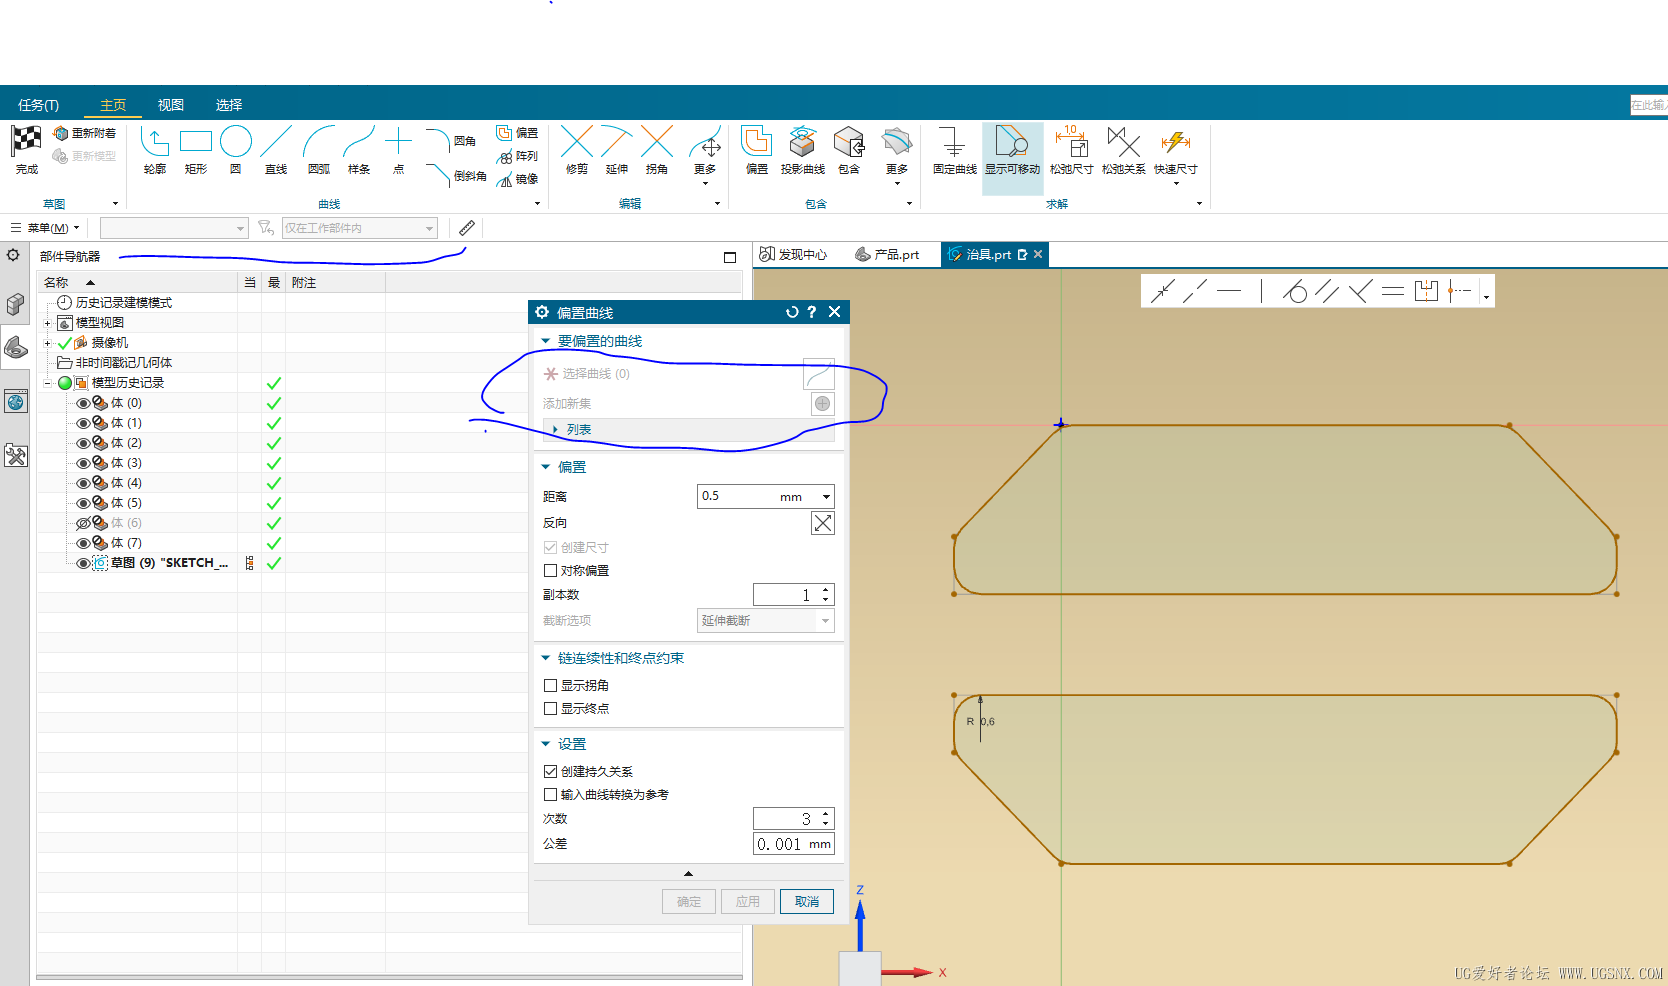Expand the Model Views (模型视图) tree node

pyautogui.click(x=47, y=323)
